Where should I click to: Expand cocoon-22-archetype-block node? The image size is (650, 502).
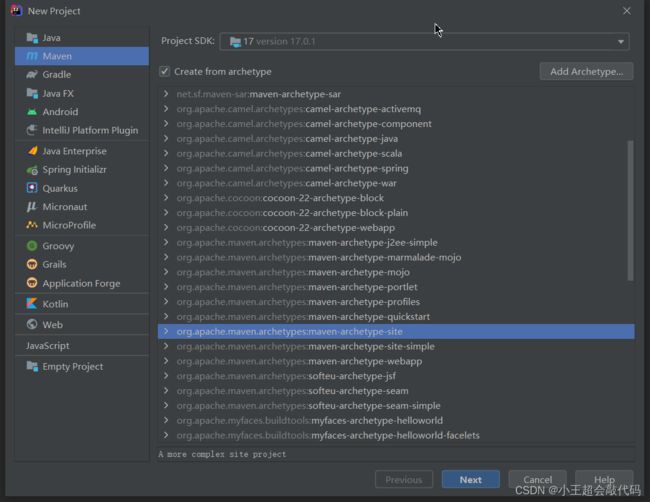166,198
